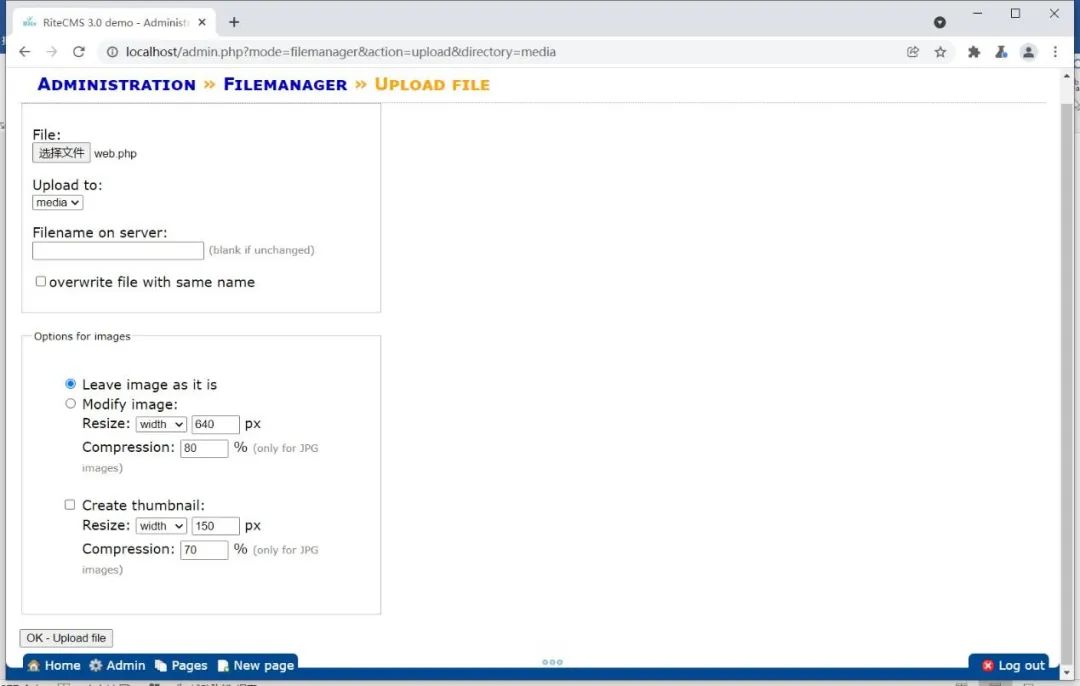The height and width of the screenshot is (686, 1080).
Task: Click the browser forward arrow
Action: [52, 52]
